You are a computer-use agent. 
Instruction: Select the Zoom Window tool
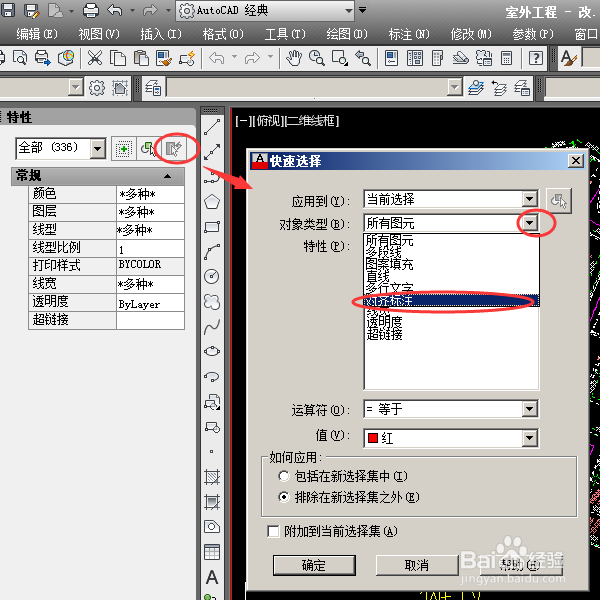pos(340,58)
